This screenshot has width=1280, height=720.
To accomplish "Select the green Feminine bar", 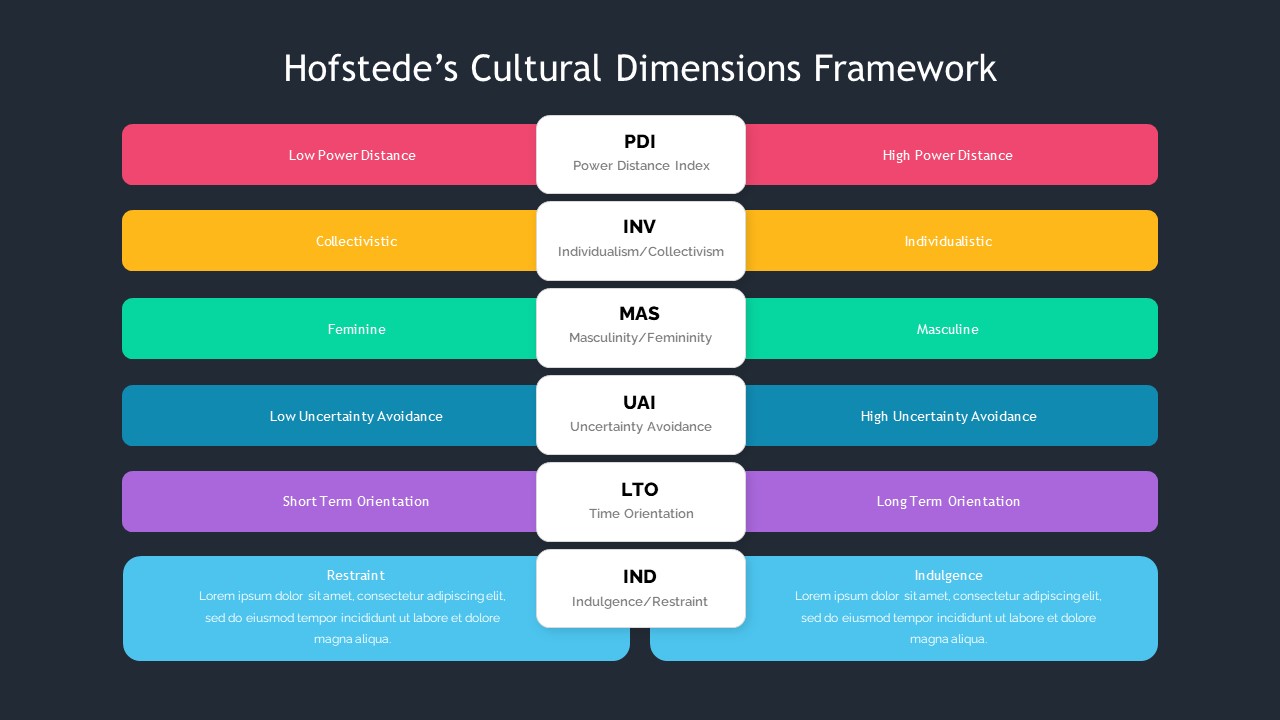I will pos(330,329).
